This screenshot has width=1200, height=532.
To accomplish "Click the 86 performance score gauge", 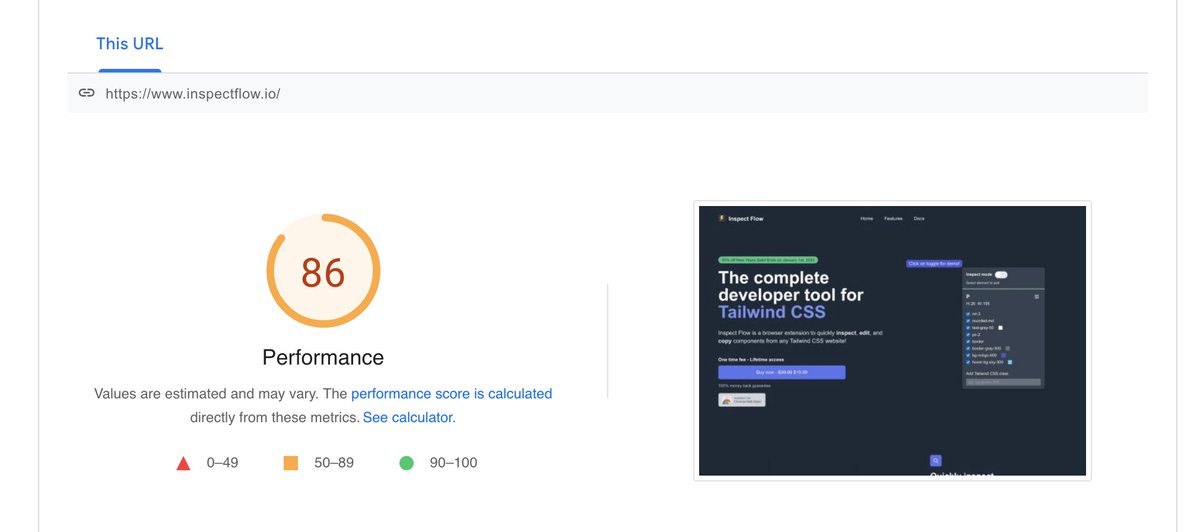I will pyautogui.click(x=323, y=271).
